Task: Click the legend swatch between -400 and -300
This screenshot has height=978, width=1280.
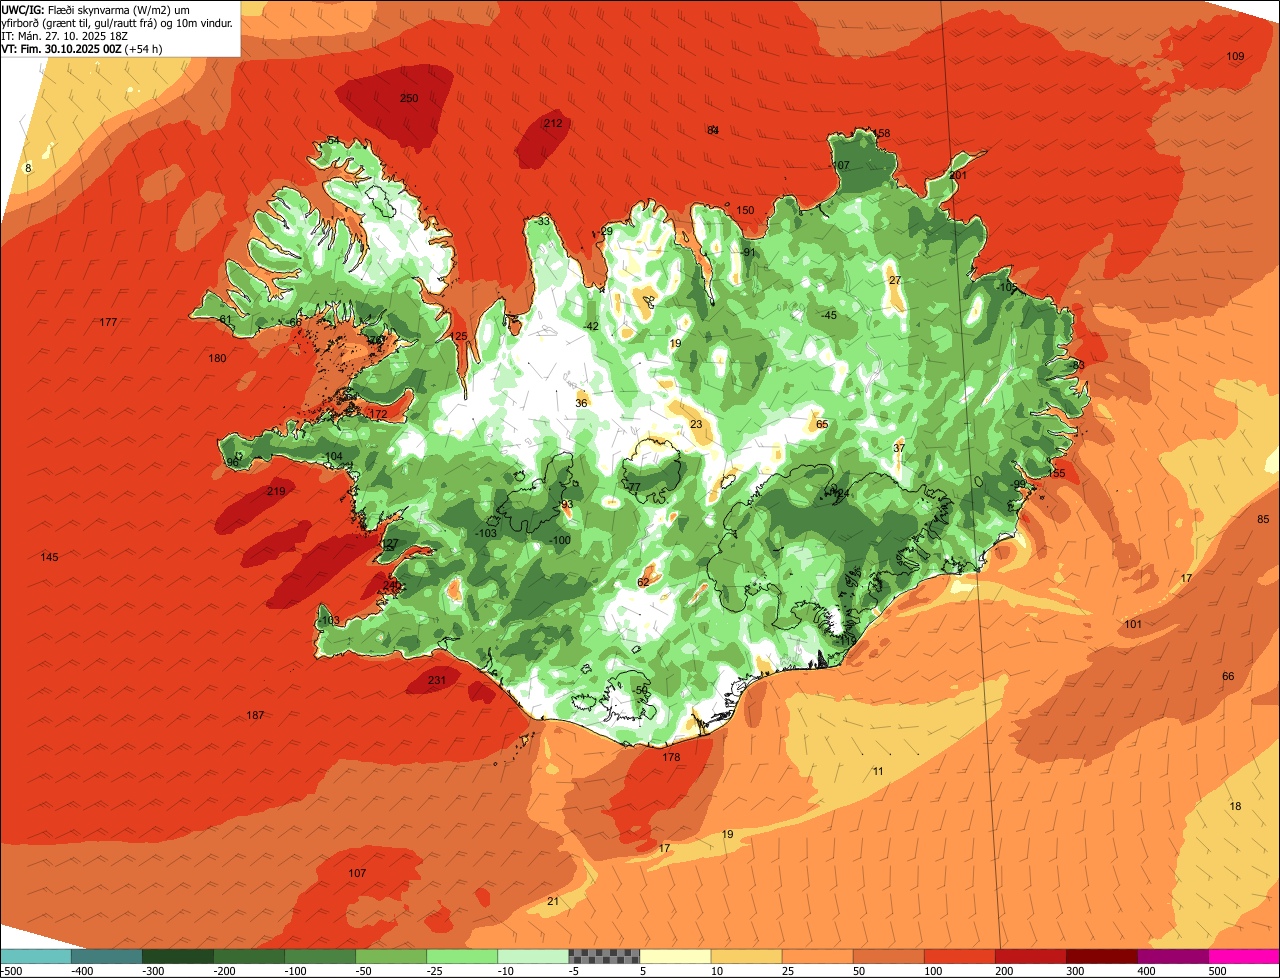Action: tap(107, 956)
